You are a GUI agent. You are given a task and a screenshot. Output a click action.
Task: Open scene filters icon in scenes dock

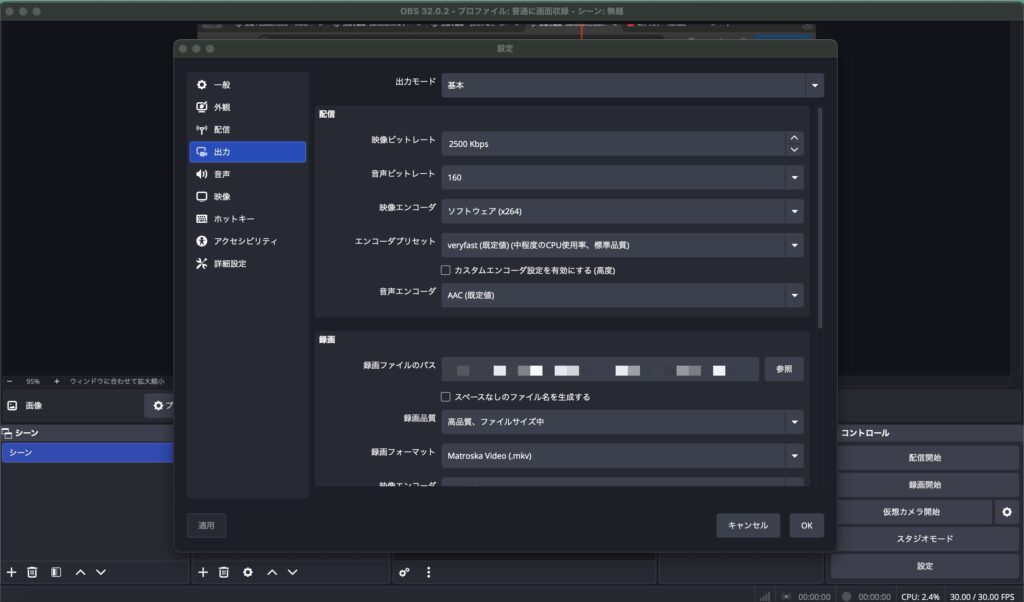[x=56, y=572]
